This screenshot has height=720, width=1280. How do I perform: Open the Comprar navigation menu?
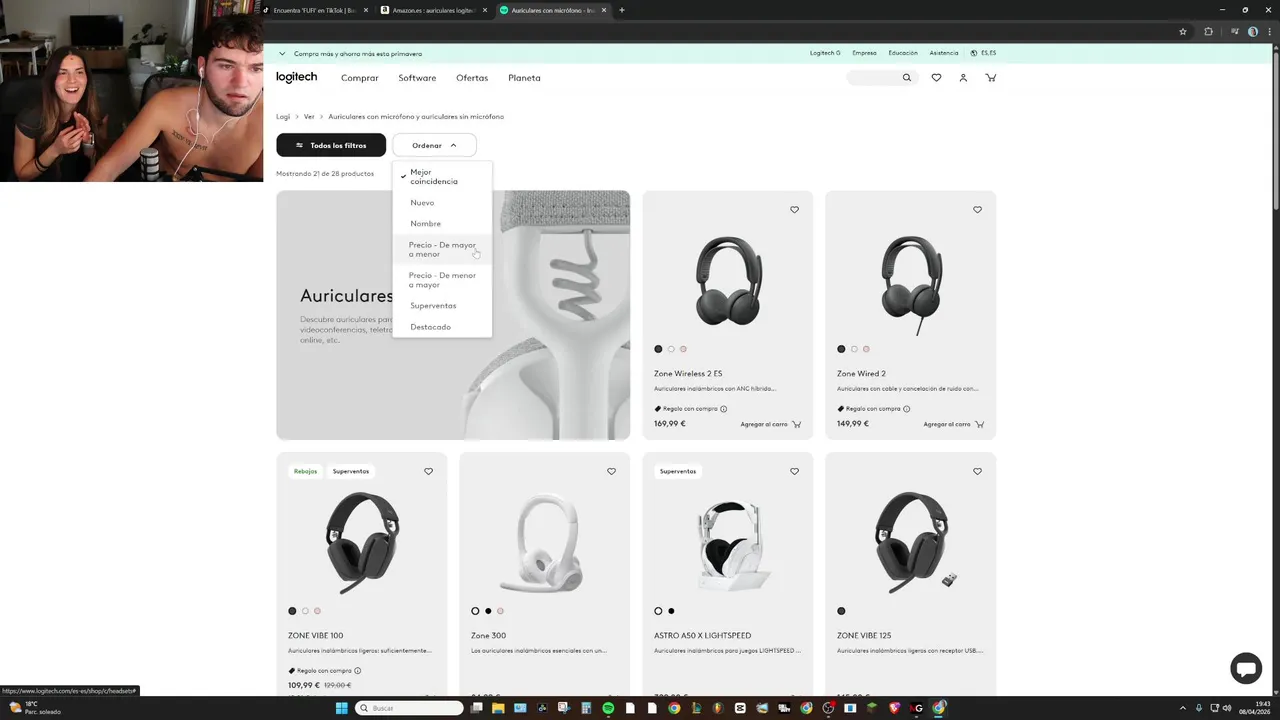pyautogui.click(x=360, y=78)
